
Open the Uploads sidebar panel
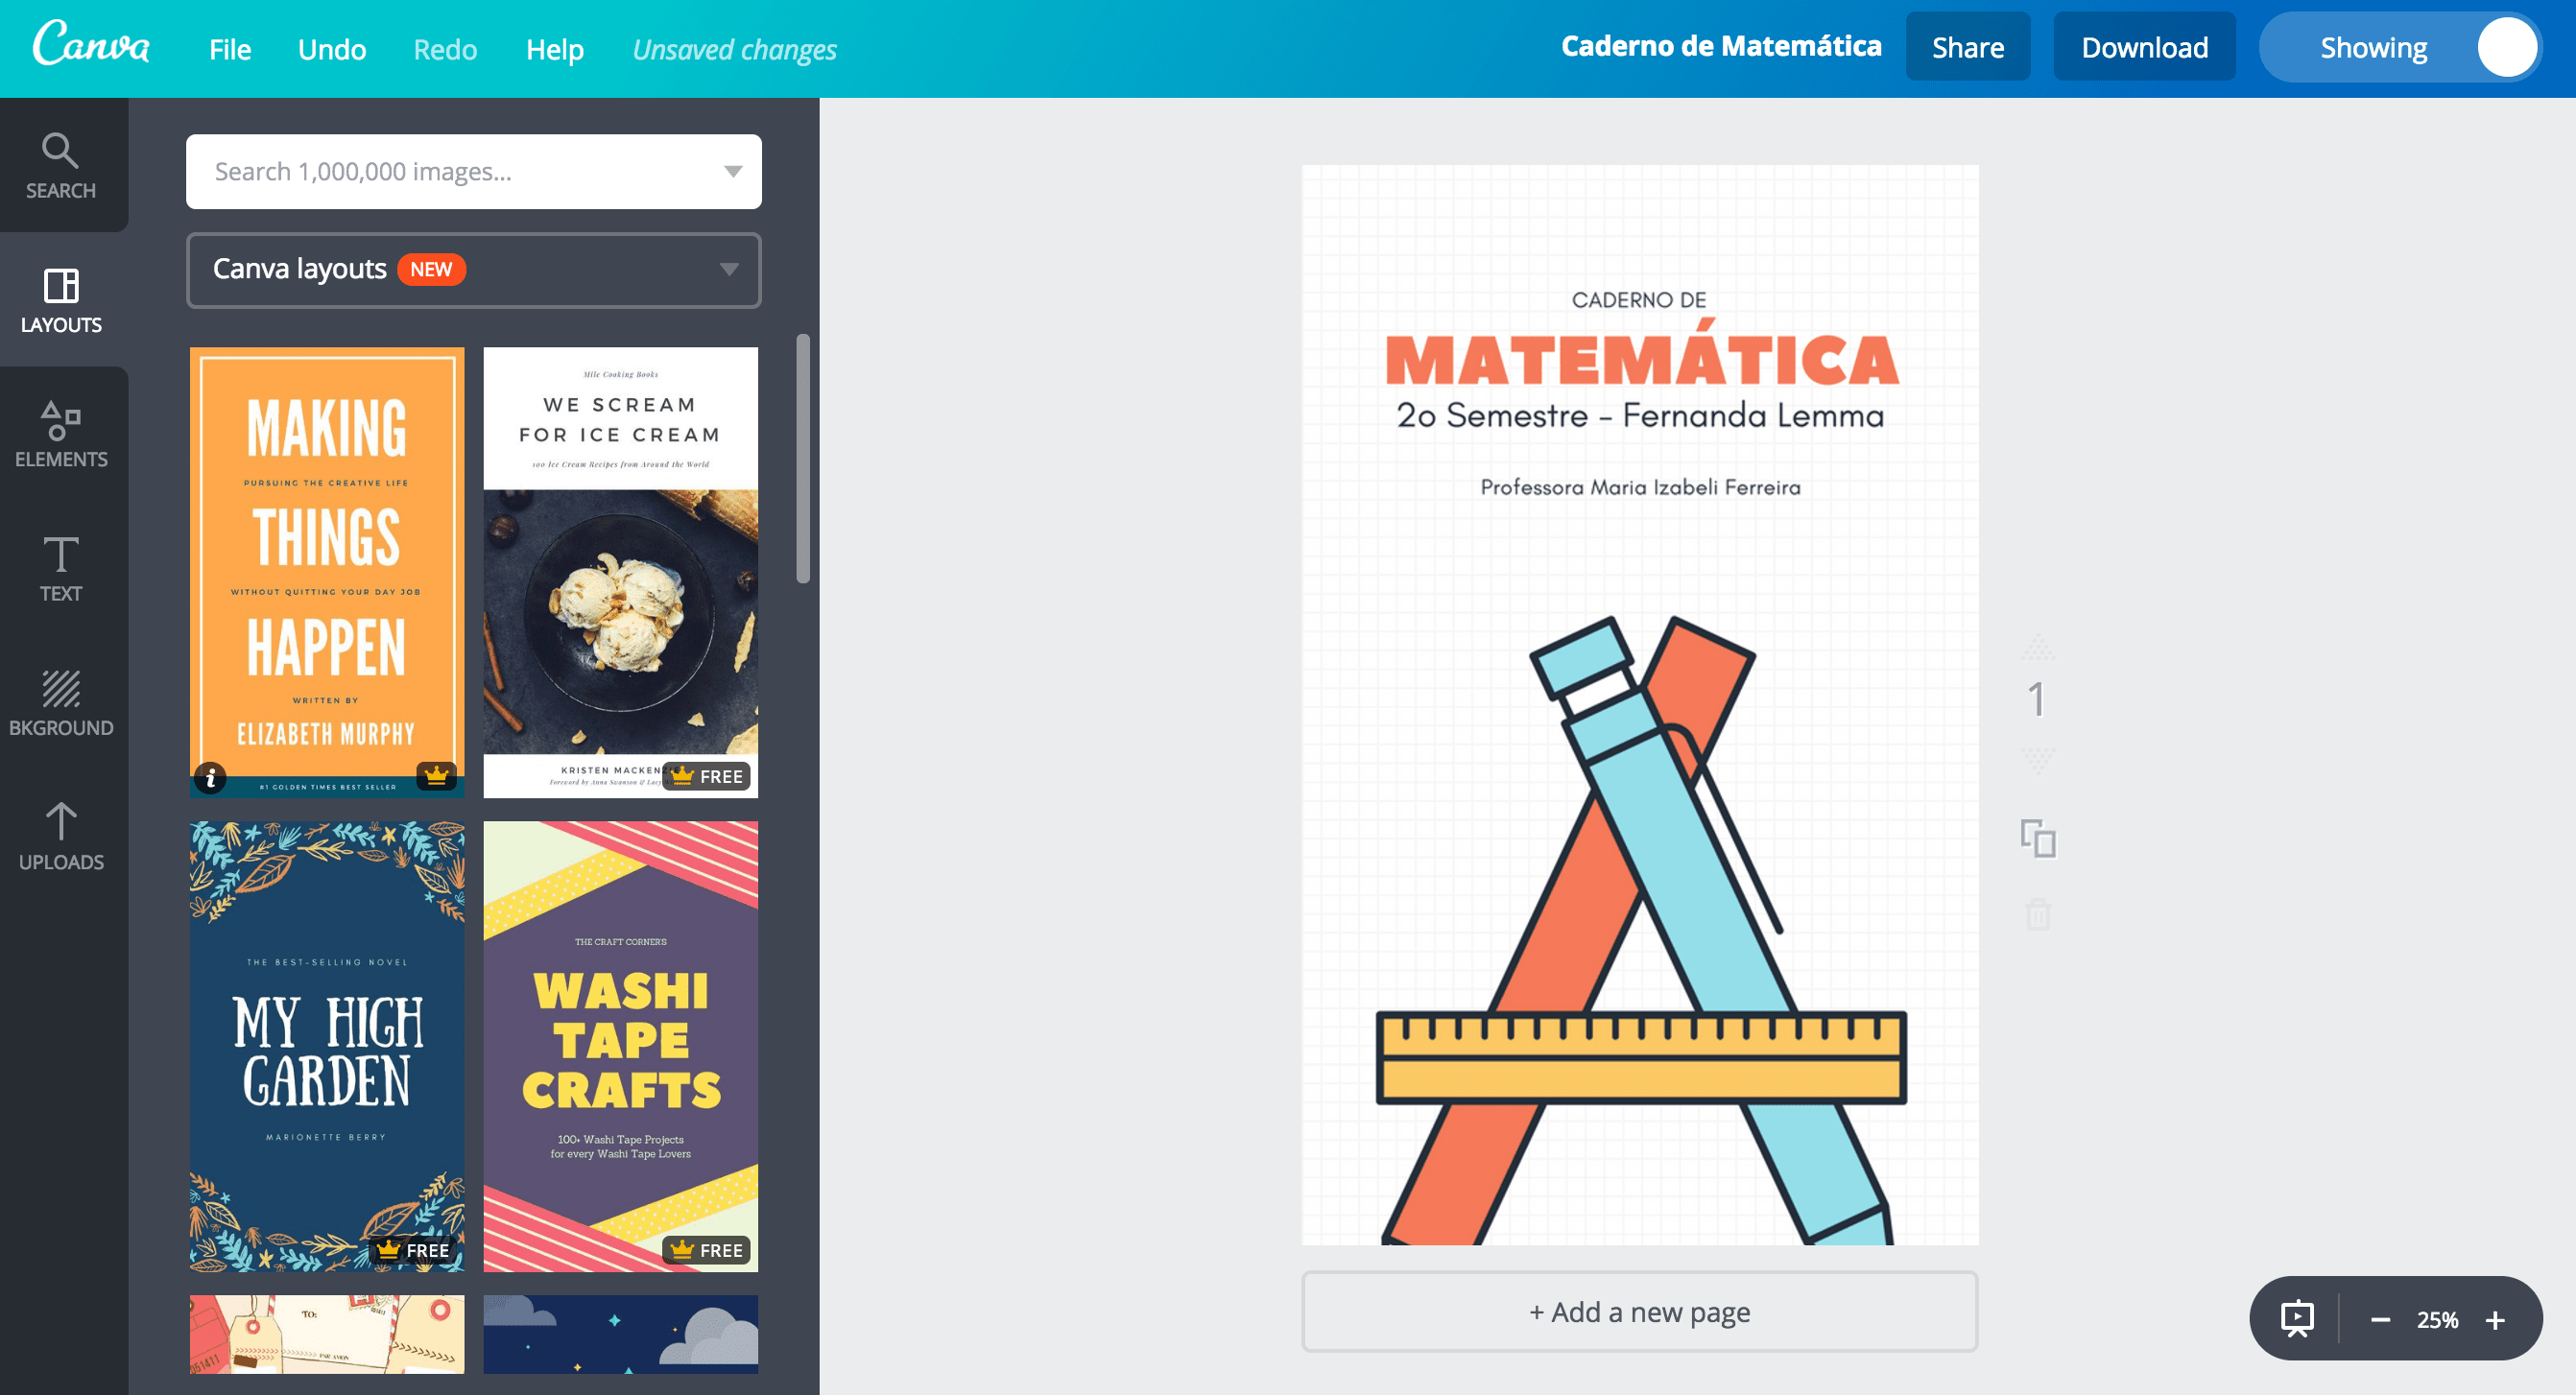61,837
